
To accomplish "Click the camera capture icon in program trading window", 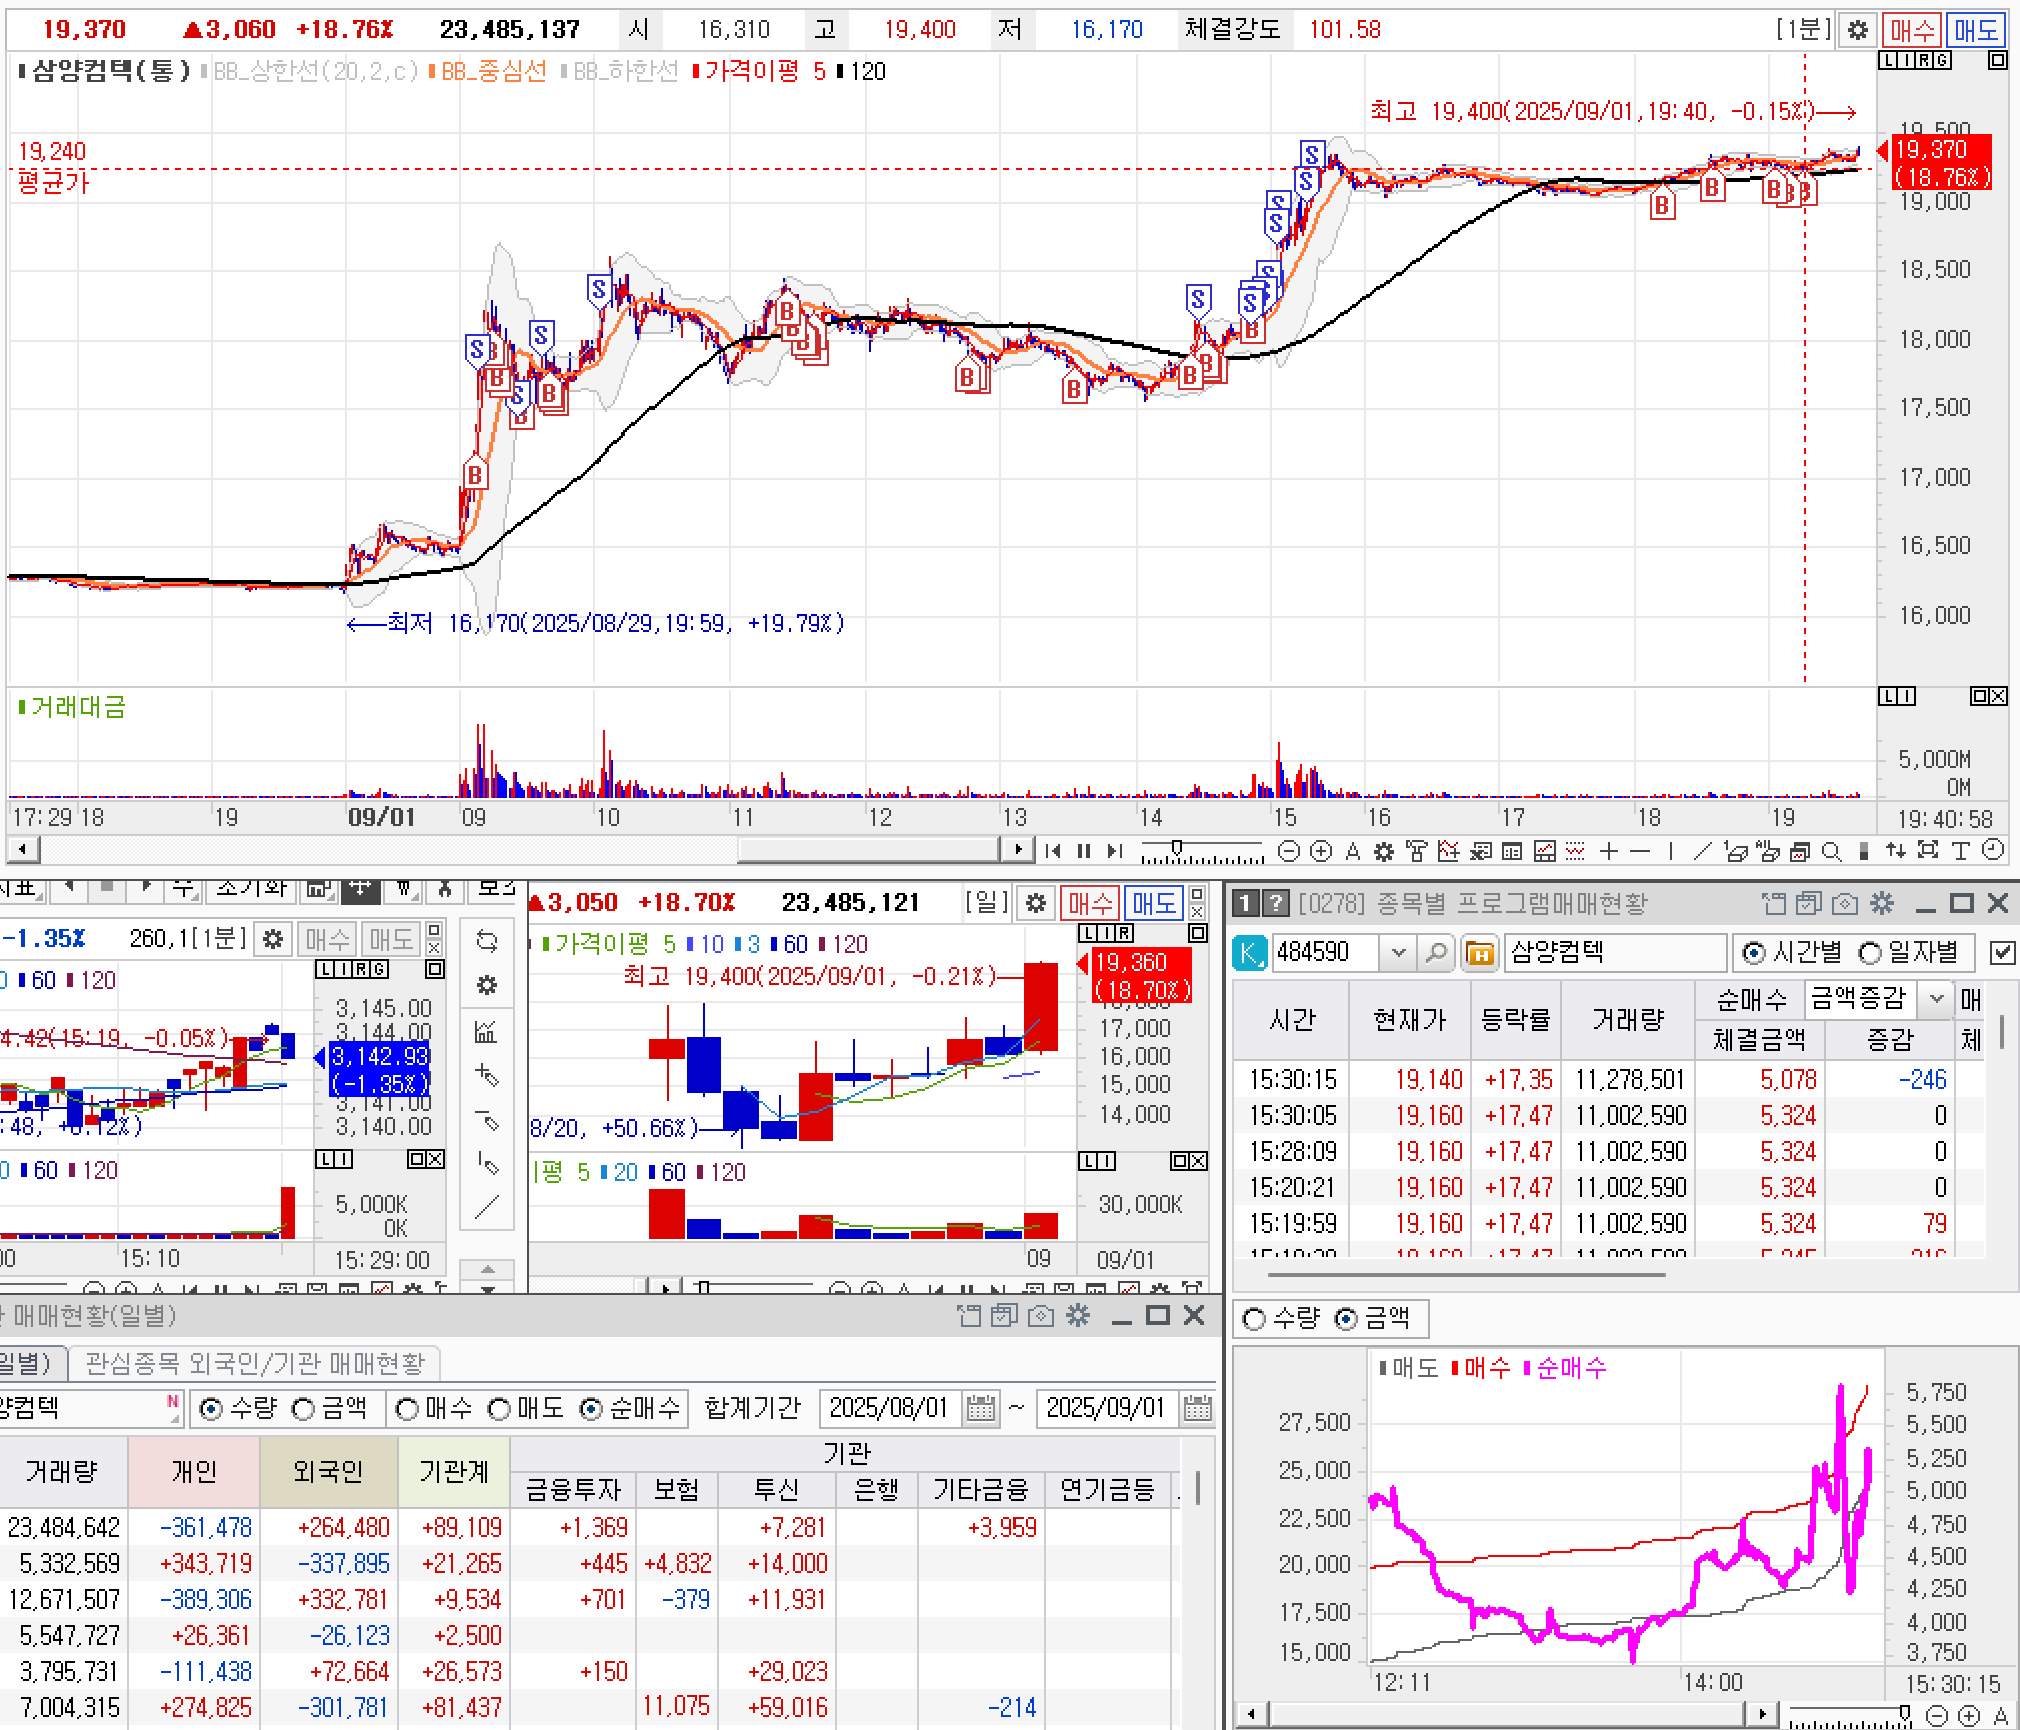I will (x=1845, y=904).
